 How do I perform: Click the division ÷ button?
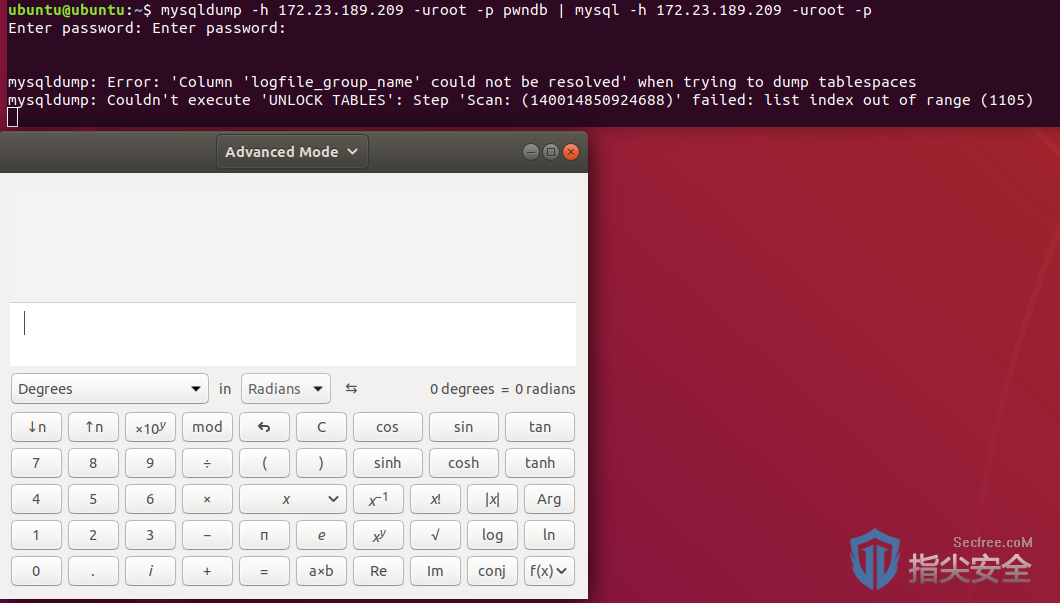pos(207,462)
